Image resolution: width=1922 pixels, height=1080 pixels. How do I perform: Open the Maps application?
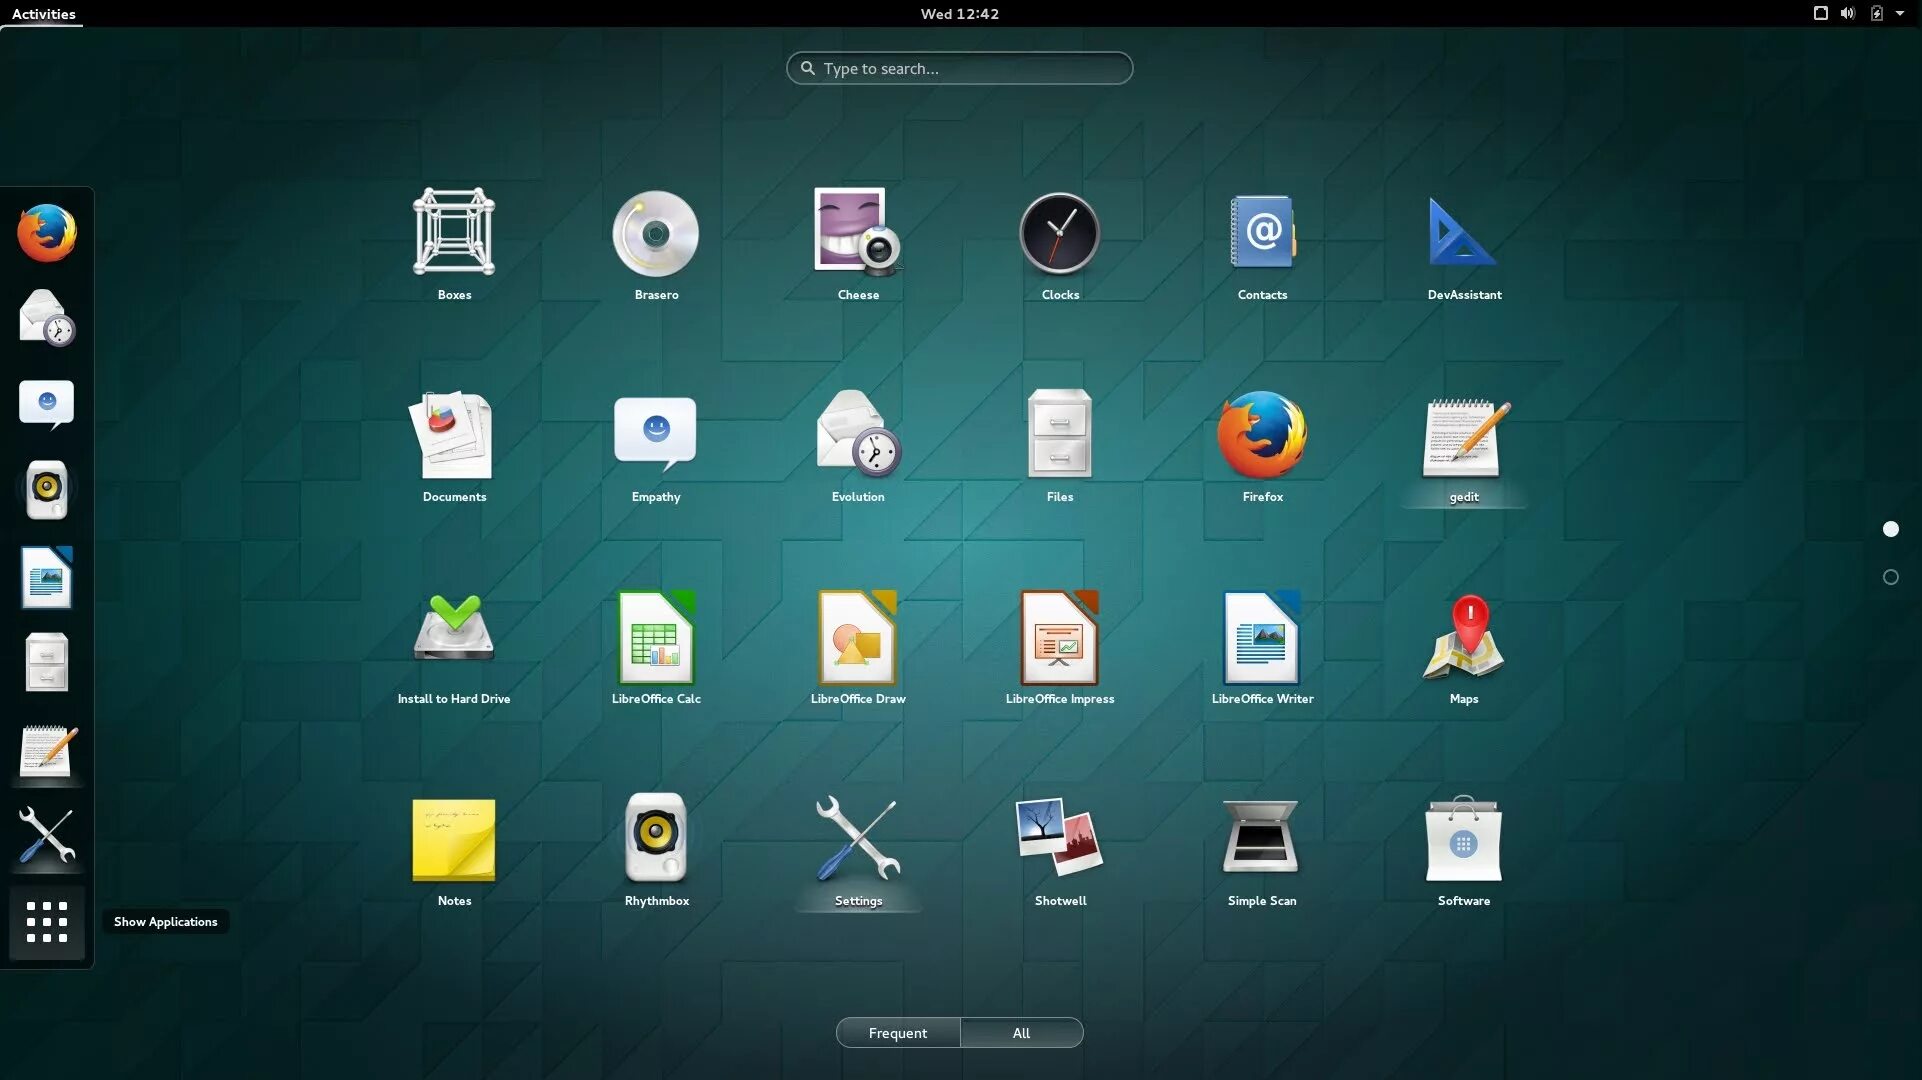tap(1463, 636)
